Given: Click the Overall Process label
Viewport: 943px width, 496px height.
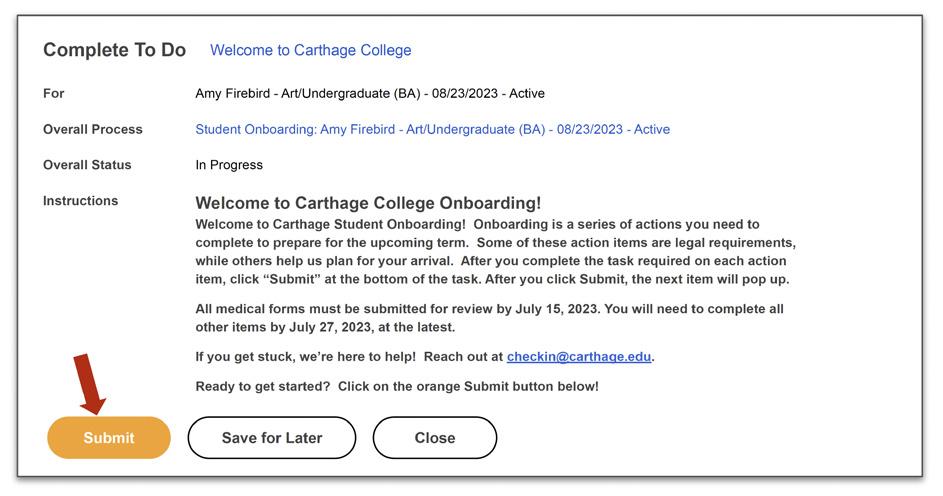Looking at the screenshot, I should 92,129.
